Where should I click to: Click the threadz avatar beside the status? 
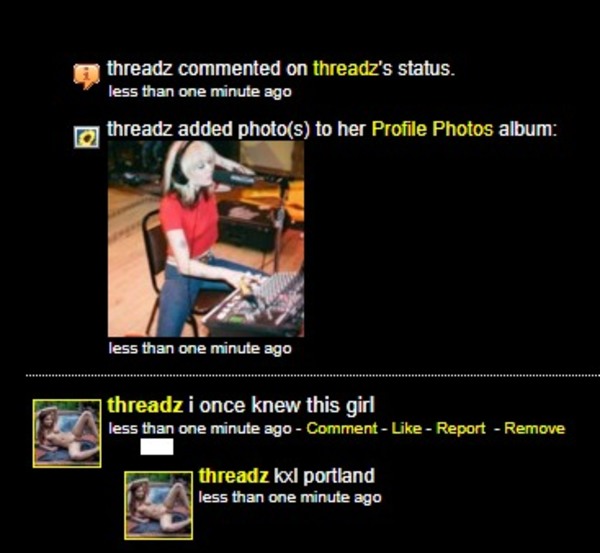point(67,433)
